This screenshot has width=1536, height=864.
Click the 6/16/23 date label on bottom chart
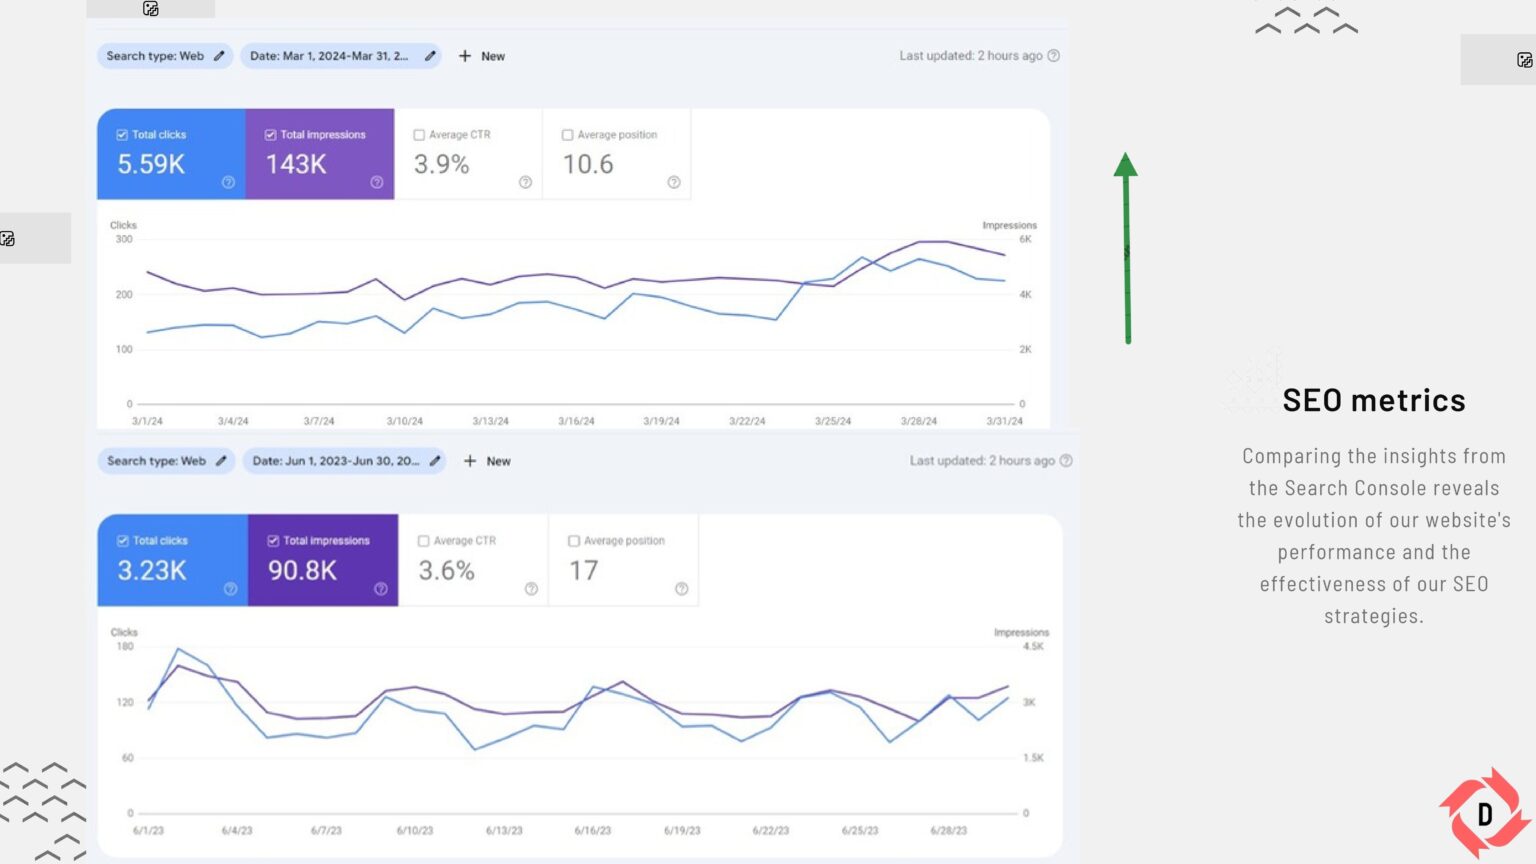593,830
